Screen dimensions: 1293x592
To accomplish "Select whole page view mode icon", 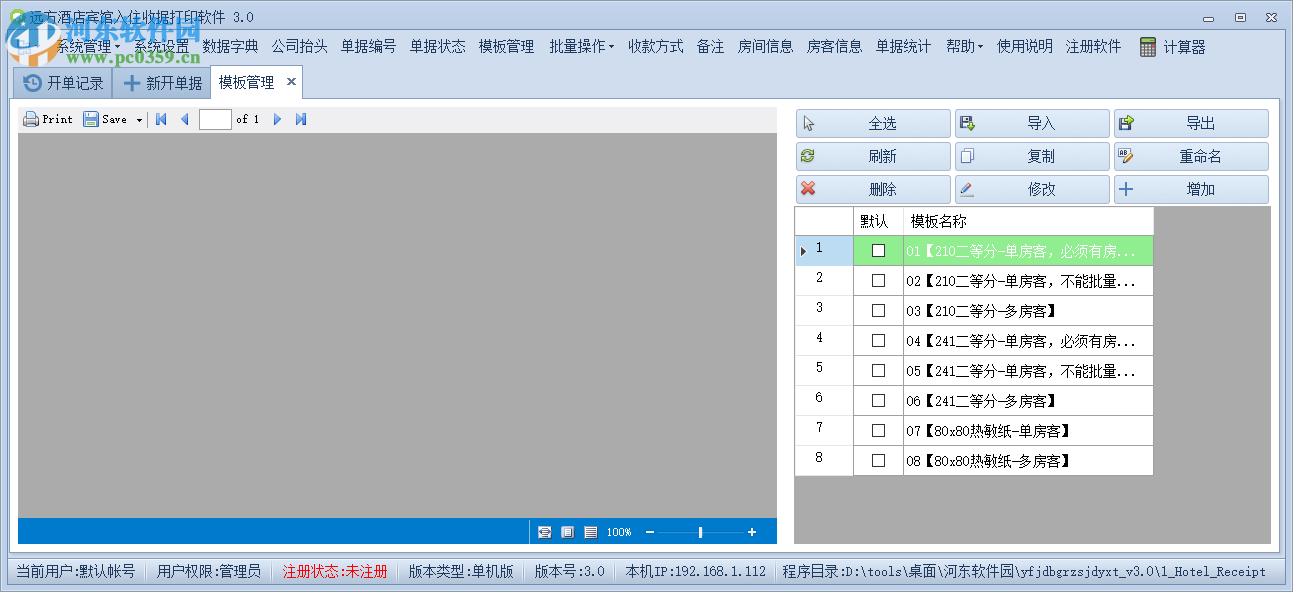I will (567, 532).
